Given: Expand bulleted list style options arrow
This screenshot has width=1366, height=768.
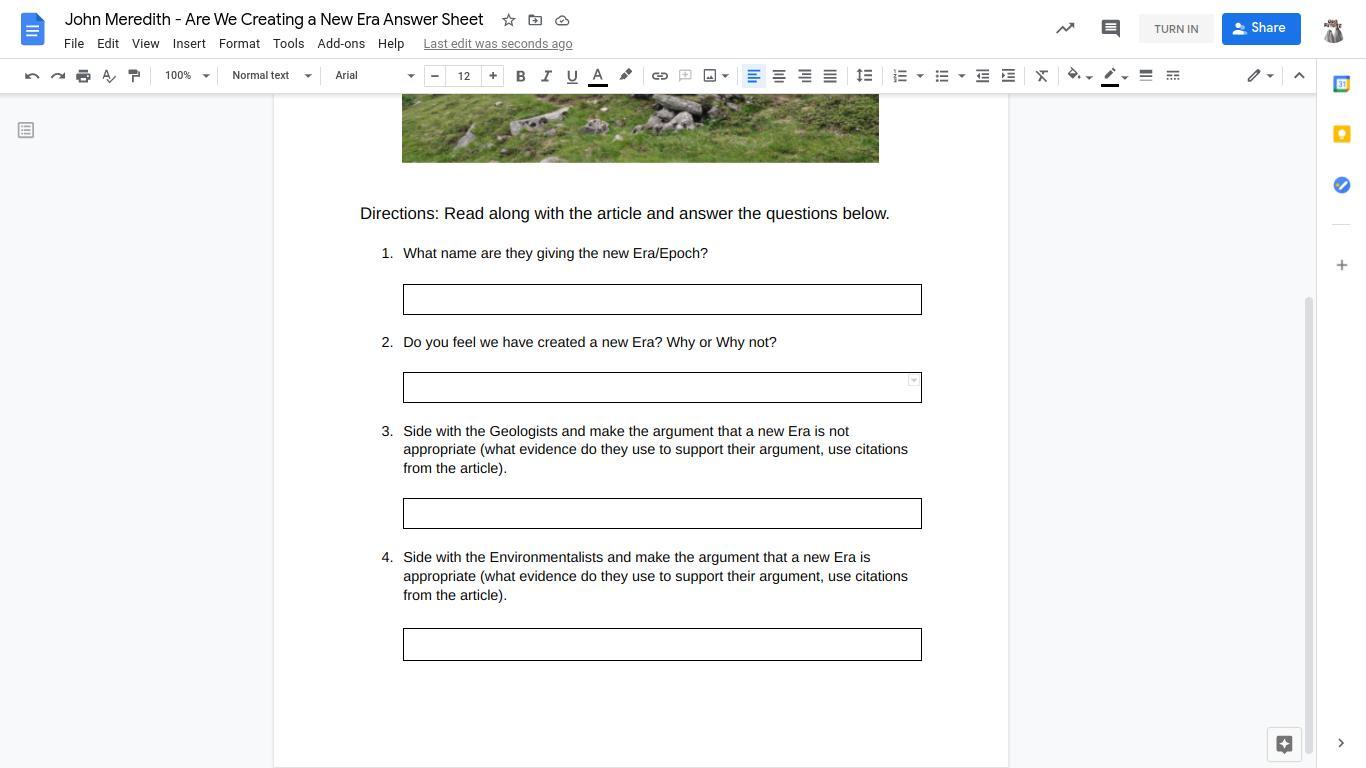Looking at the screenshot, I should point(962,76).
